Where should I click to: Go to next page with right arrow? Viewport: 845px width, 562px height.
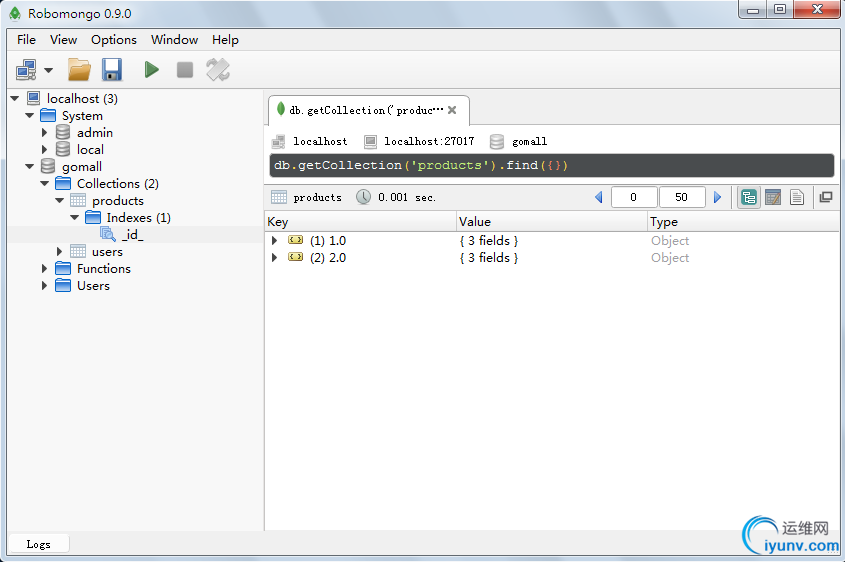717,197
